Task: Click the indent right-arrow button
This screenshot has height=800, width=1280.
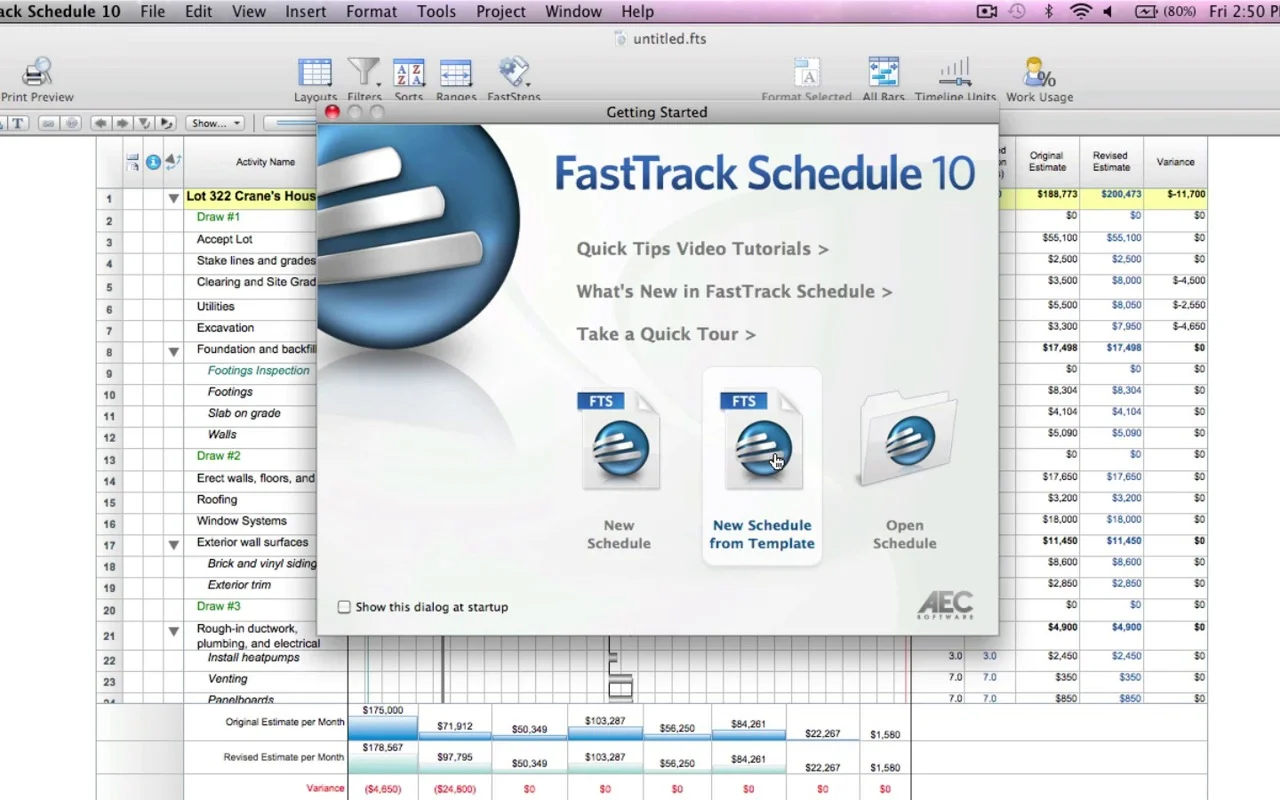Action: [x=122, y=123]
